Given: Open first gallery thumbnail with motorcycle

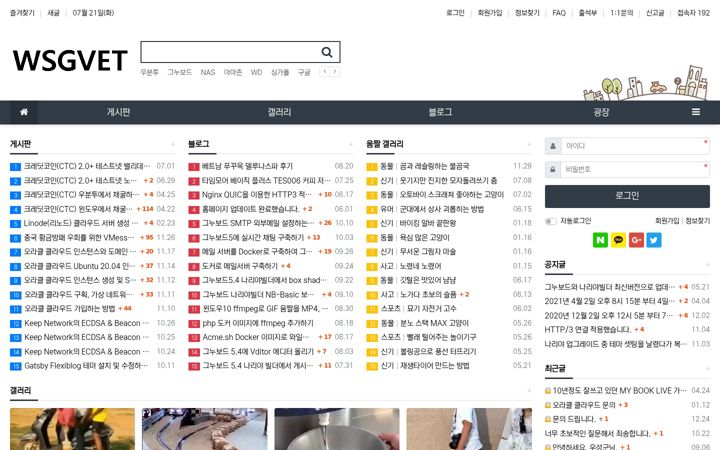Looking at the screenshot, I should (x=73, y=429).
